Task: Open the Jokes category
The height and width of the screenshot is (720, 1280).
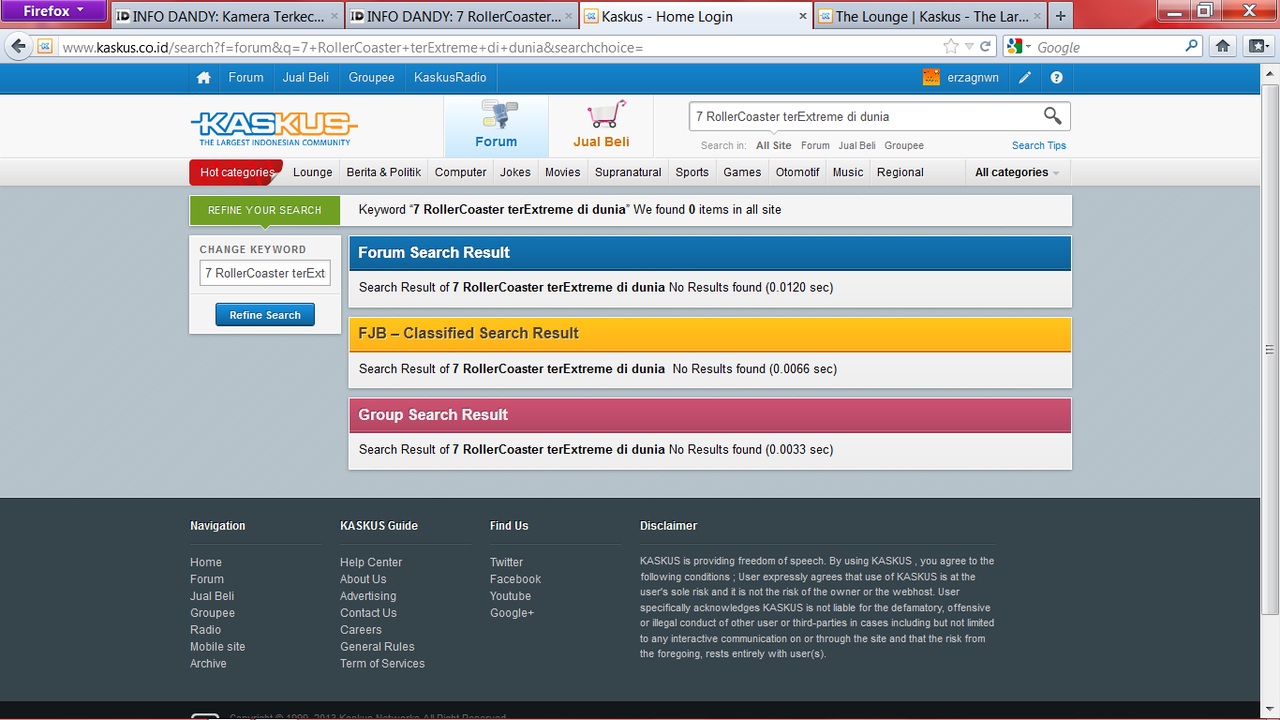Action: pos(516,172)
